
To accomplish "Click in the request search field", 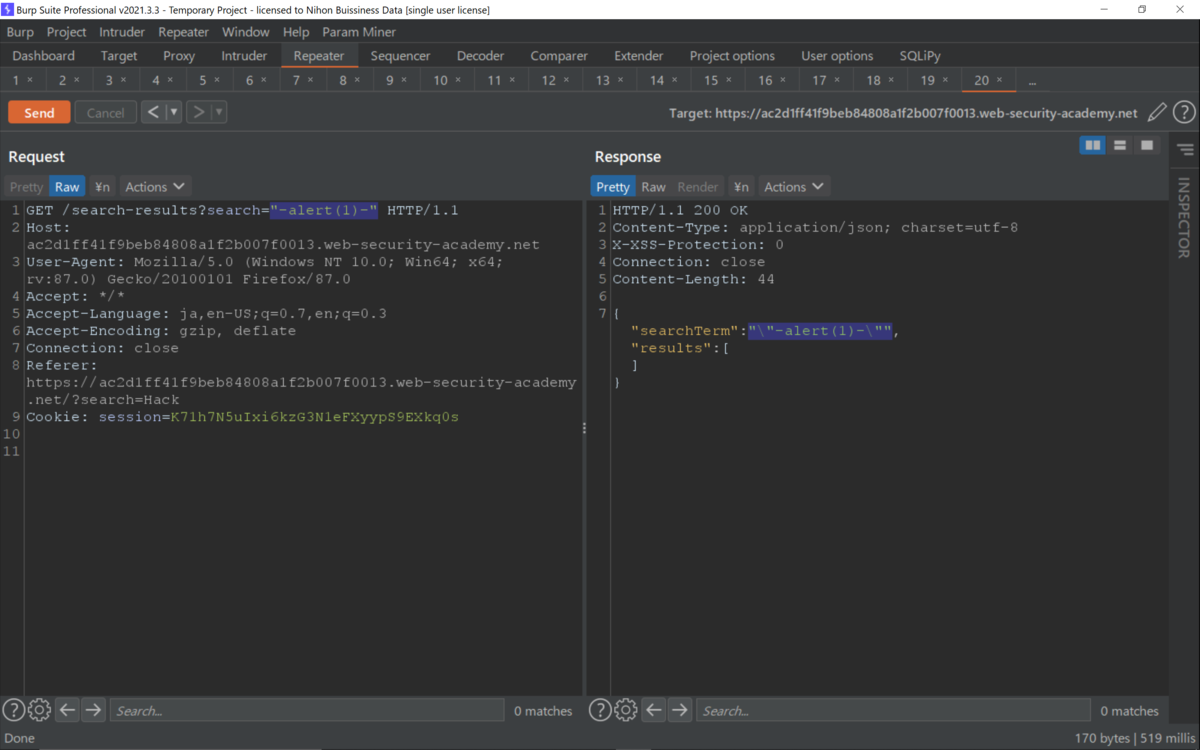I will pos(306,710).
